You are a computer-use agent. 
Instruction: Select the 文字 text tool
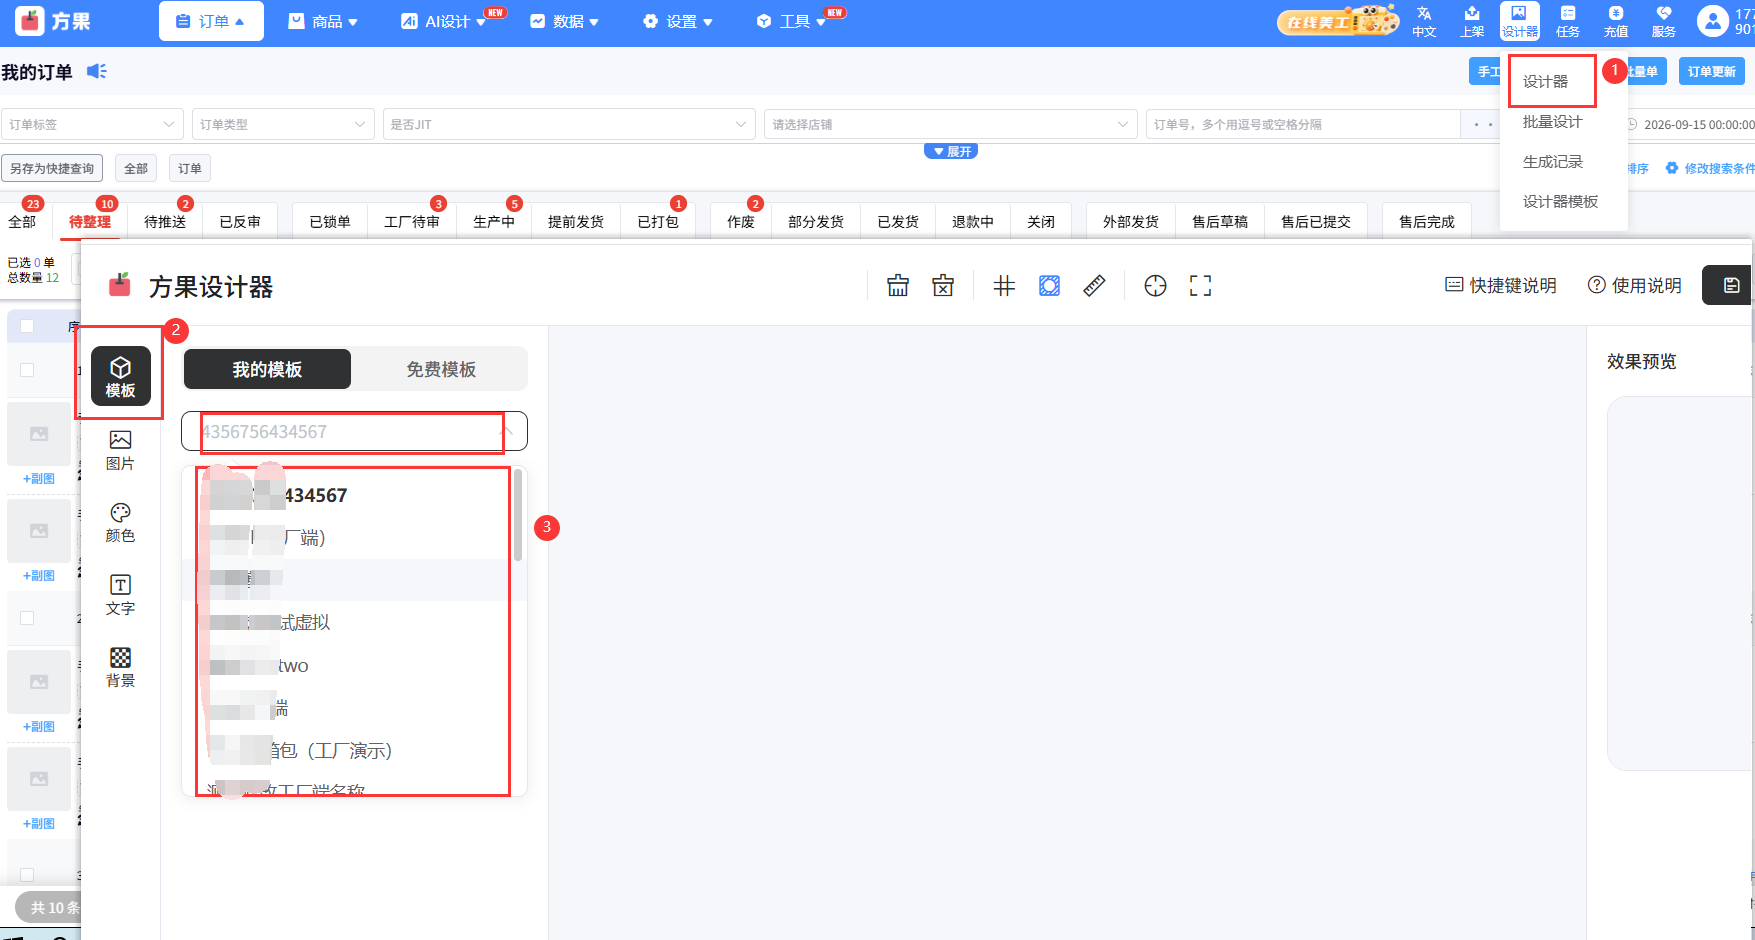[x=120, y=595]
